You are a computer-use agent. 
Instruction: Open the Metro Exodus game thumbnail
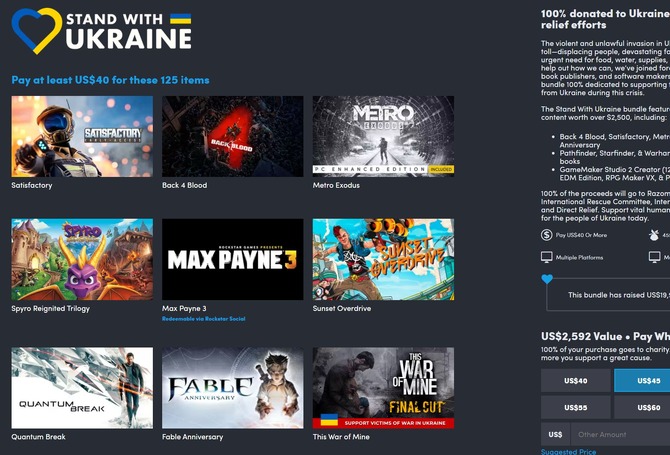click(x=383, y=136)
